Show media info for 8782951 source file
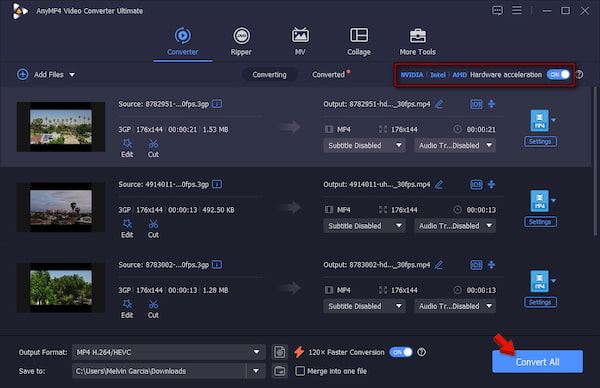The image size is (600, 388). (217, 104)
